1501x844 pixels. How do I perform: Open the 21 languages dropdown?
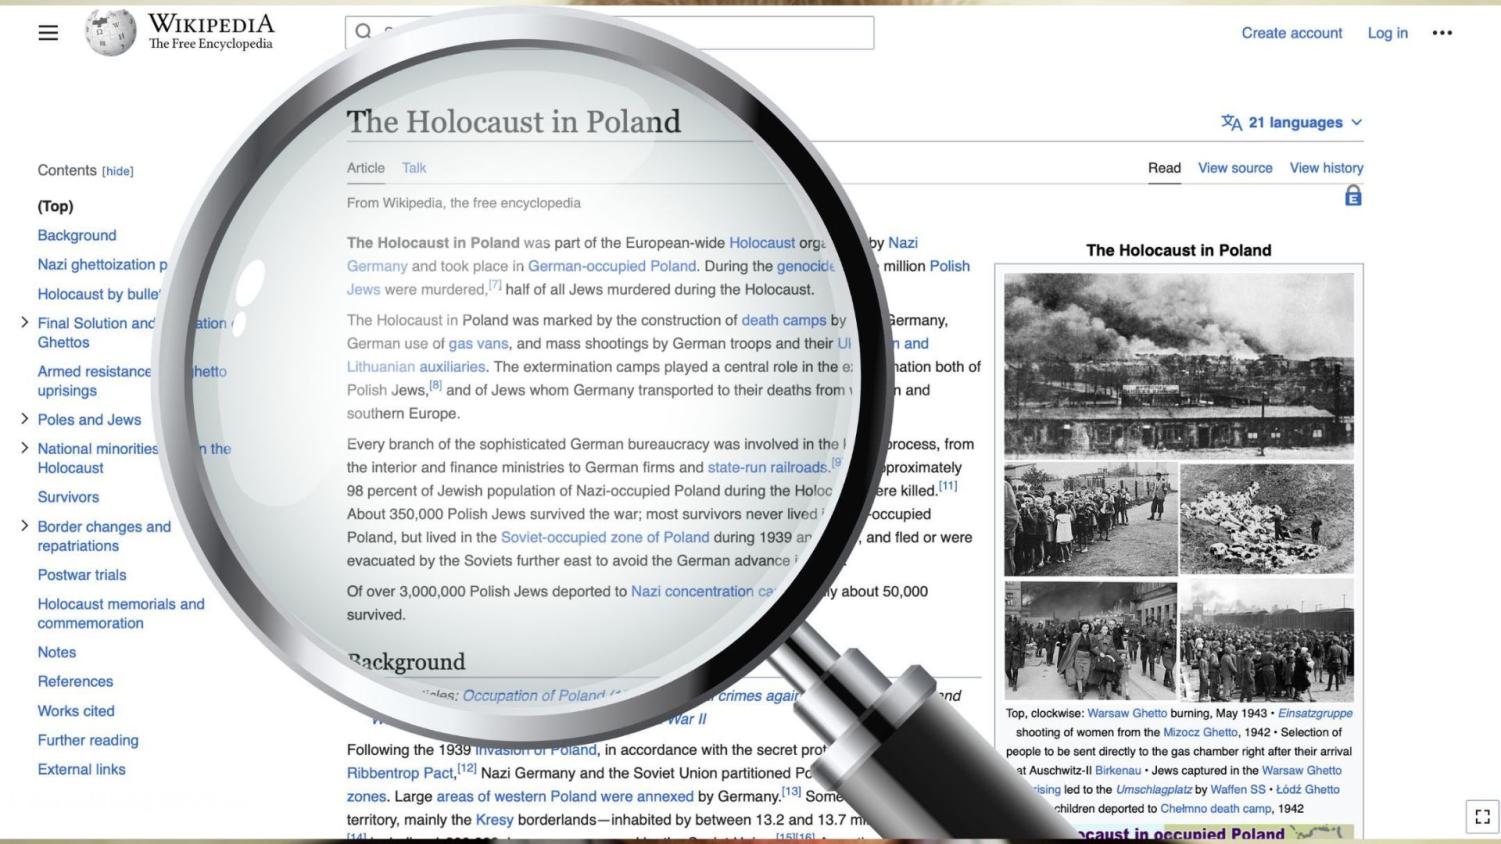pos(1292,122)
